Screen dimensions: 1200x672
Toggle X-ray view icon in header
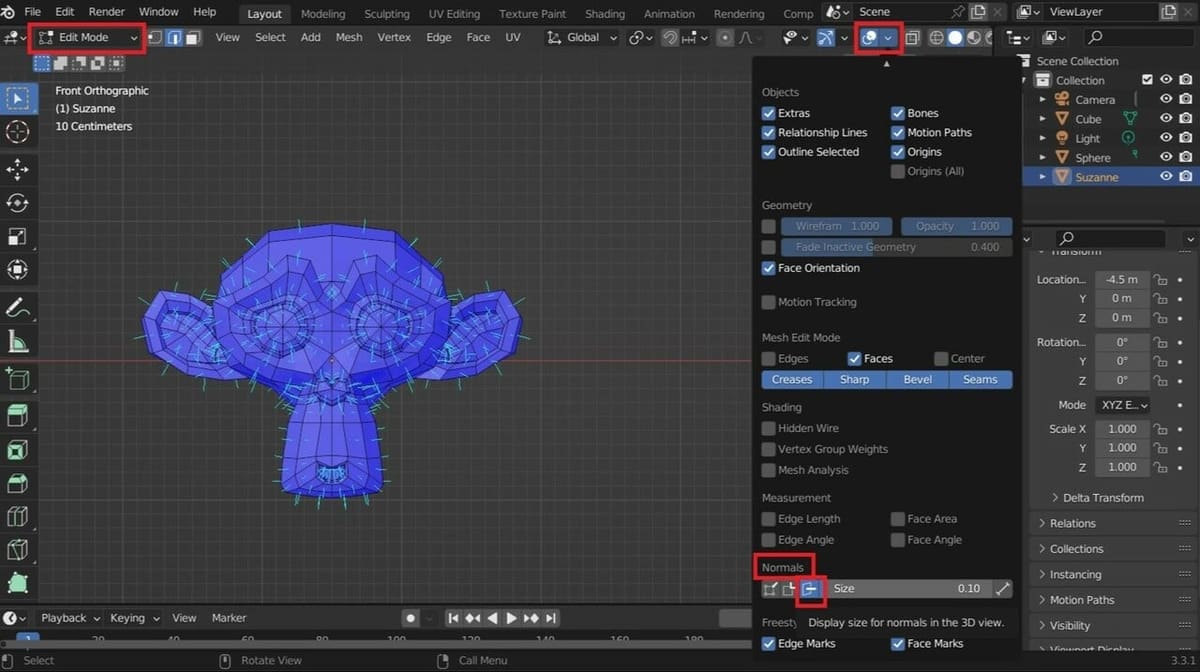coord(911,38)
